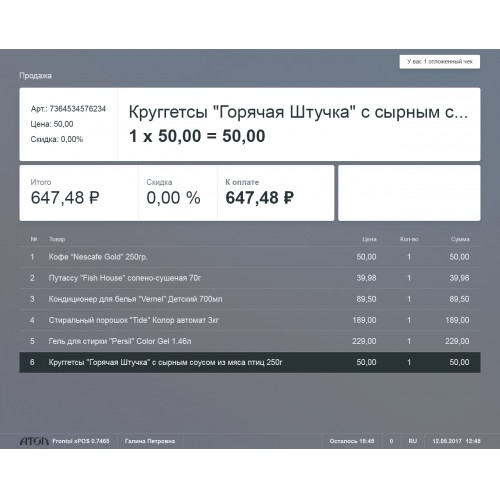
Task: Click the empty white panel beside totals
Action: tap(409, 193)
